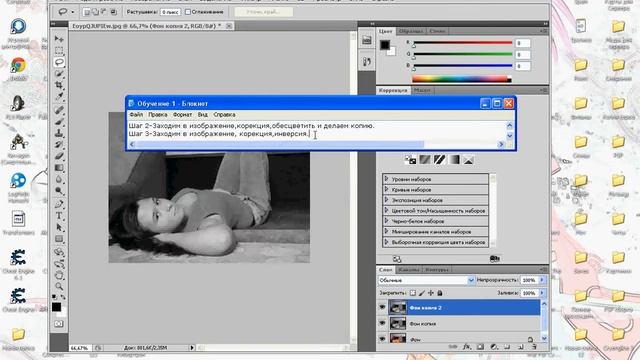Expand 'Уровни наборов' presets
This screenshot has height=360, width=640.
click(386, 179)
